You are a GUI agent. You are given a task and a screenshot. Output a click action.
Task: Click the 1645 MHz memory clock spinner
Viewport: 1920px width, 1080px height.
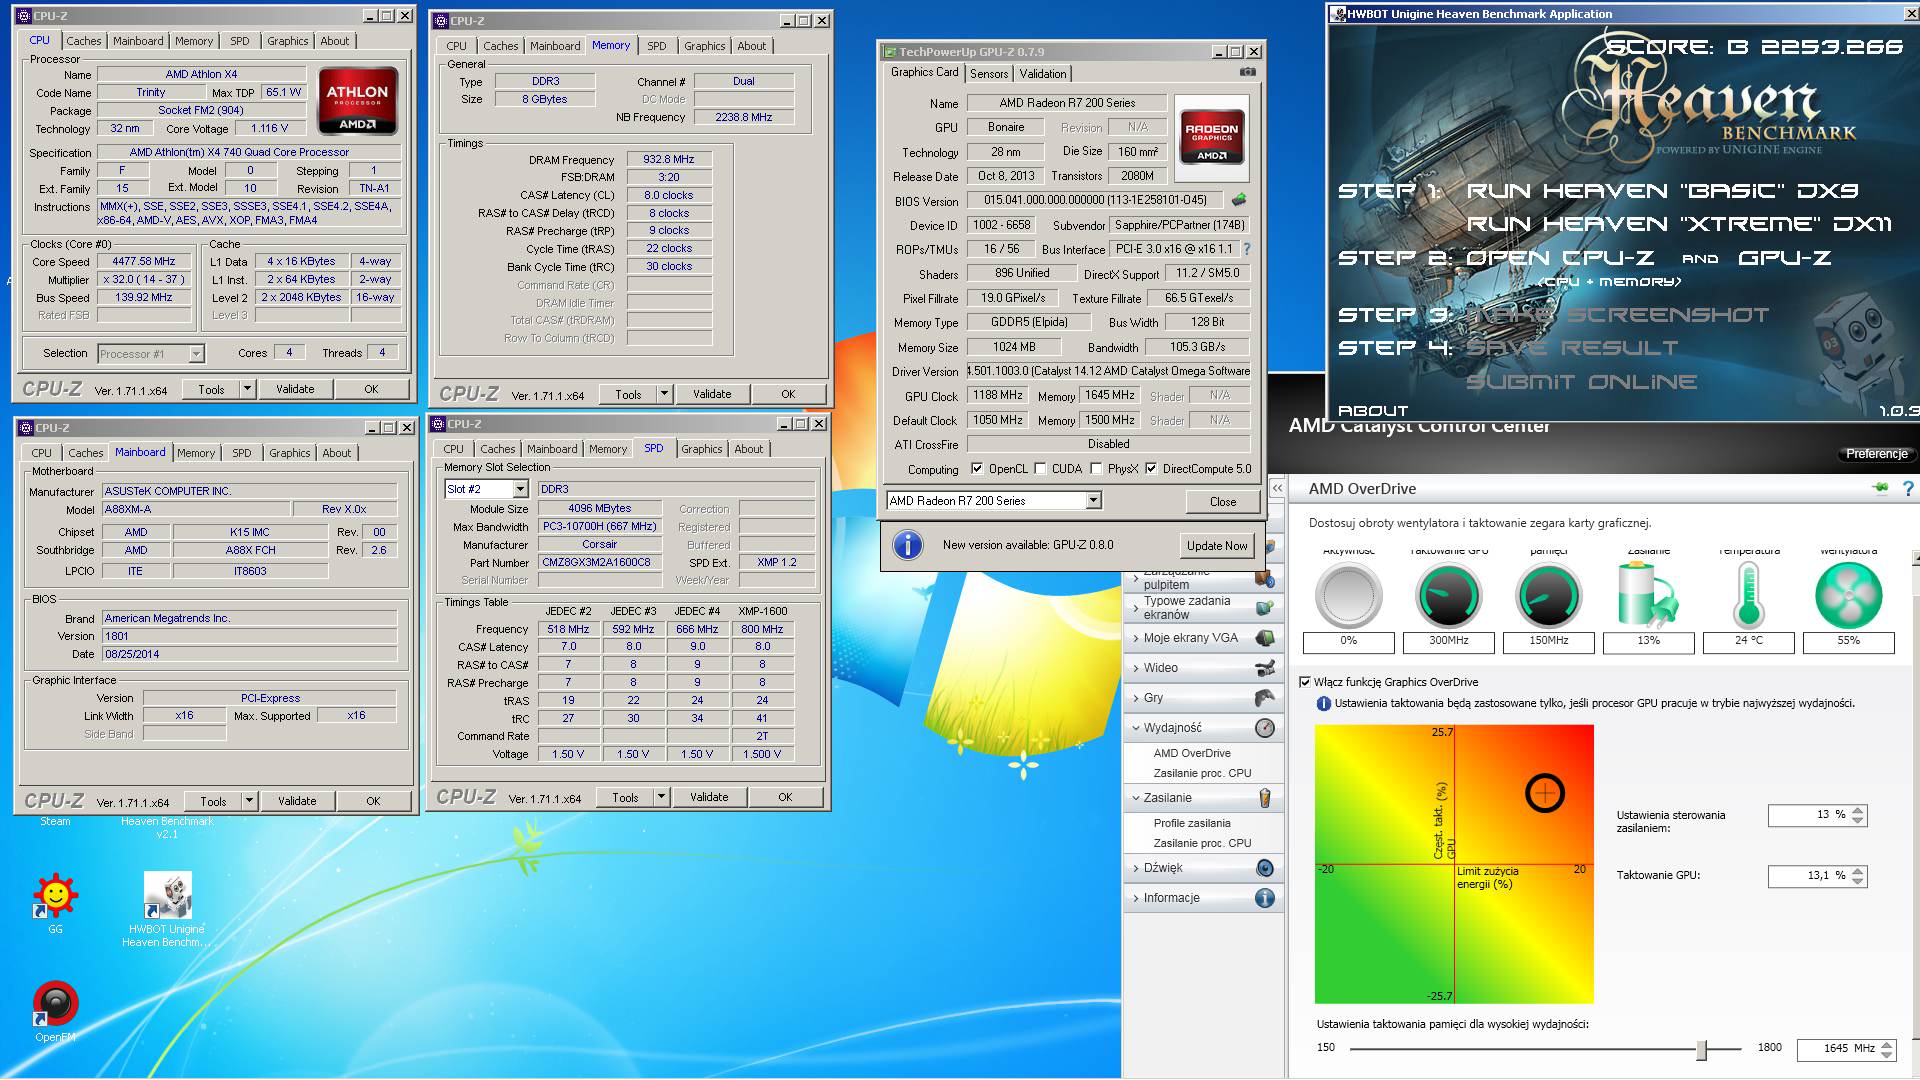pyautogui.click(x=1886, y=1049)
